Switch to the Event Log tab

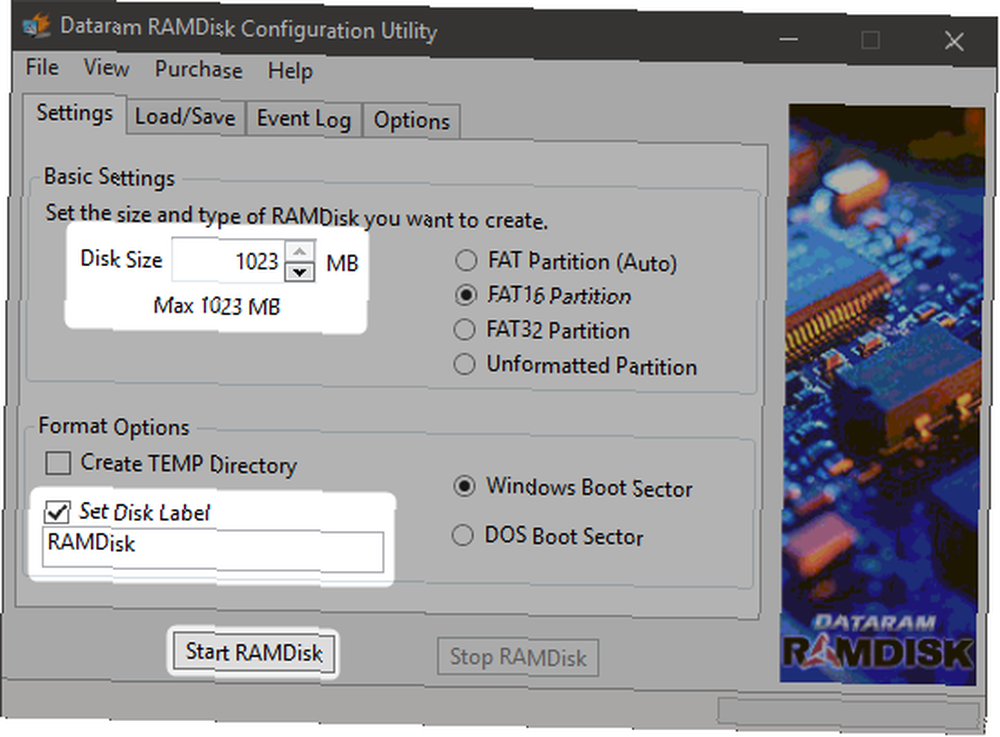pos(304,119)
